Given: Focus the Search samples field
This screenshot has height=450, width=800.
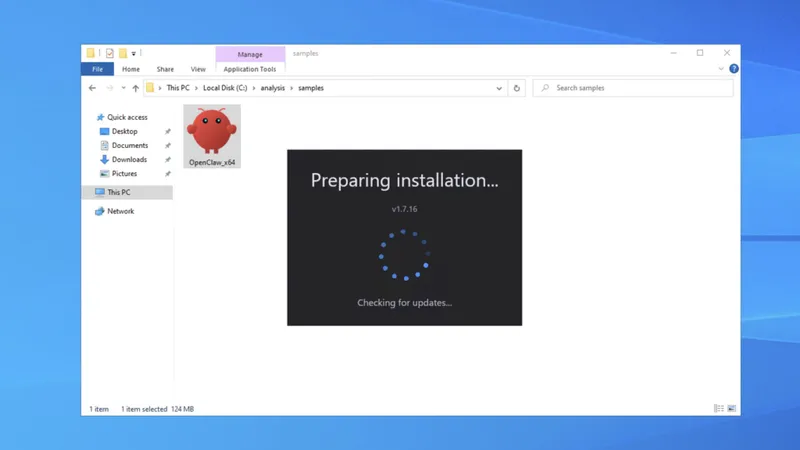Looking at the screenshot, I should (x=633, y=88).
